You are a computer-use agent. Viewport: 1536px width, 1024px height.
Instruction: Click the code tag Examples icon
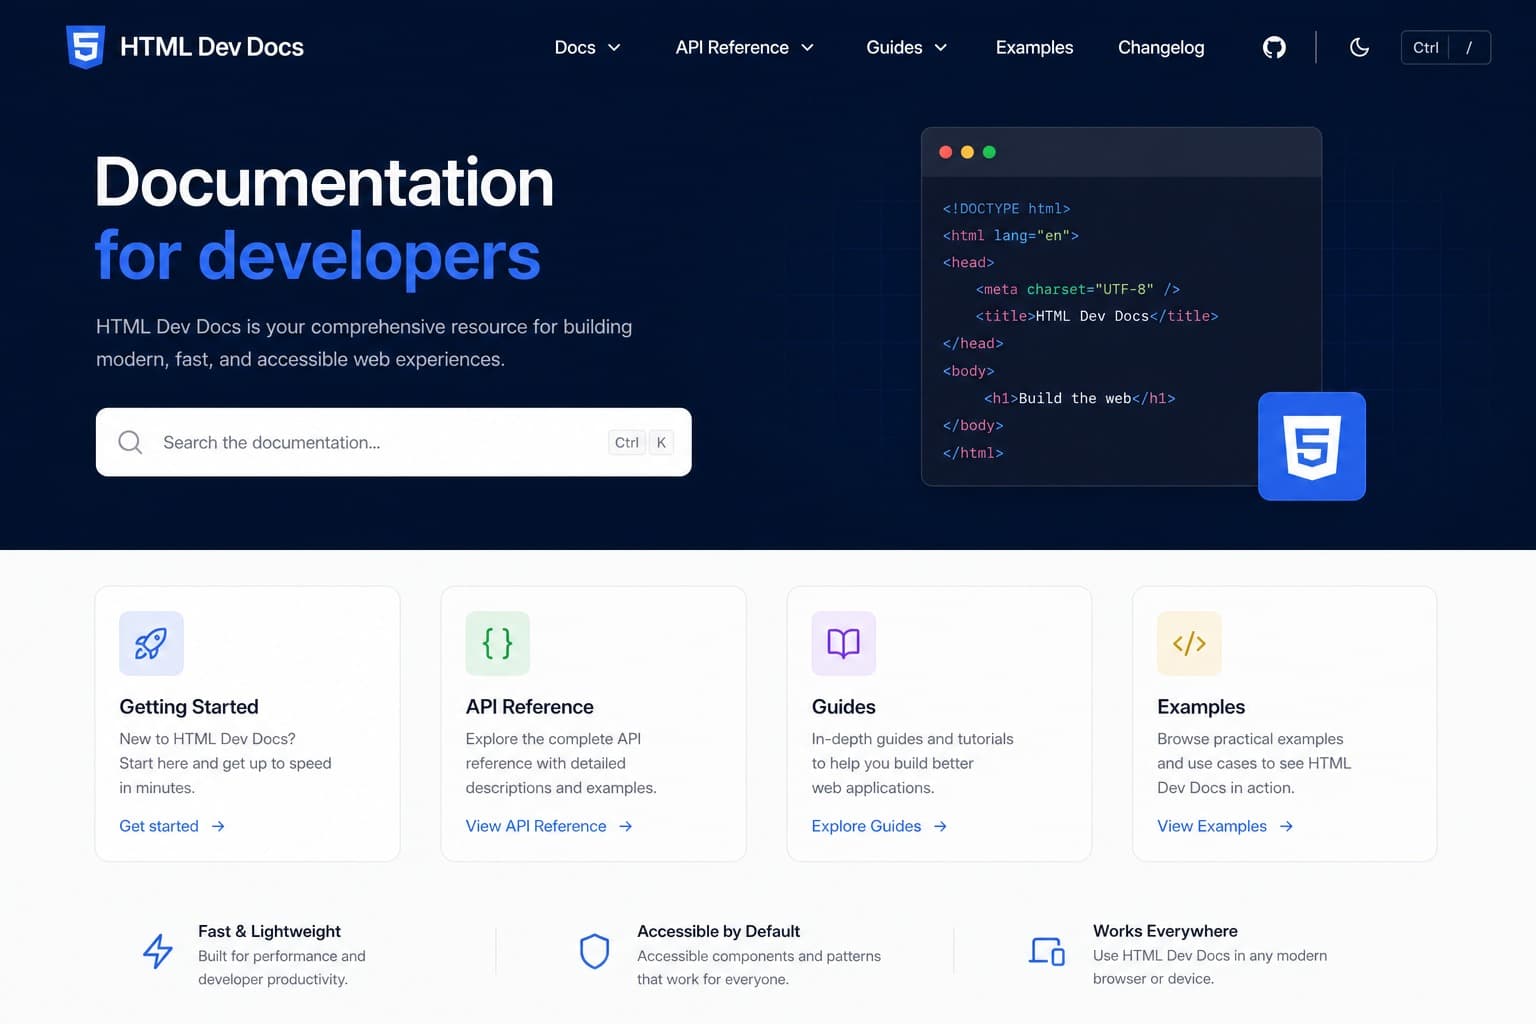(1189, 643)
